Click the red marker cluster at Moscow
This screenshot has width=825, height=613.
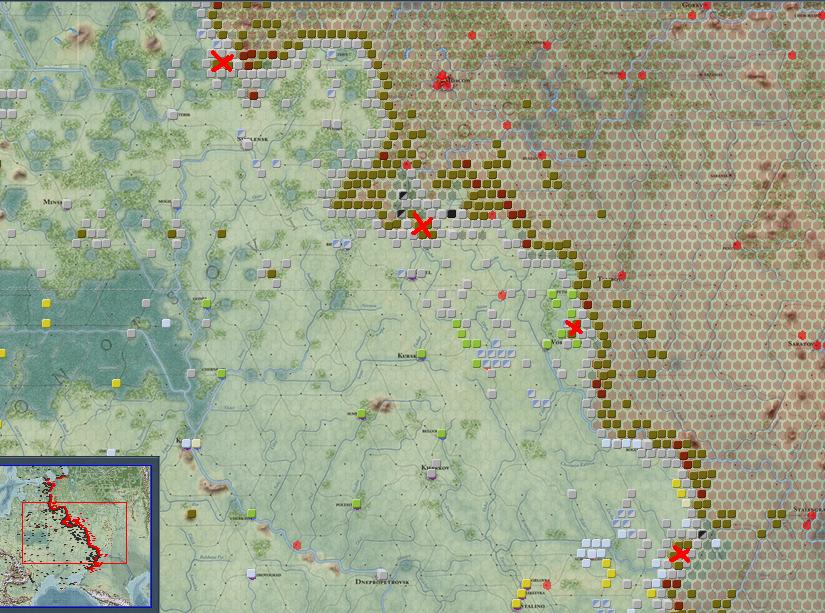441,81
